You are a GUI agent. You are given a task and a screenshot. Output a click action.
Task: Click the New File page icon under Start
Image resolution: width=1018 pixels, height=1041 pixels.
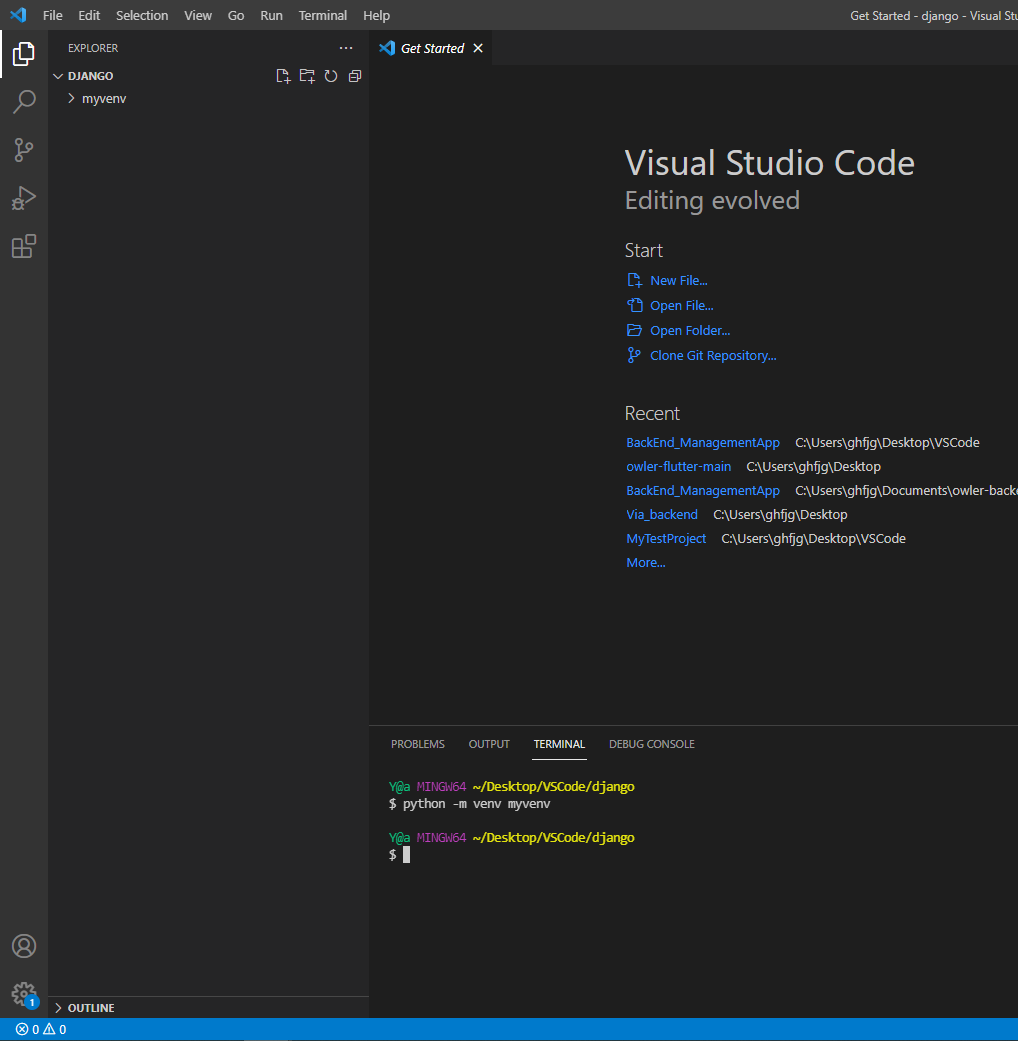(634, 280)
